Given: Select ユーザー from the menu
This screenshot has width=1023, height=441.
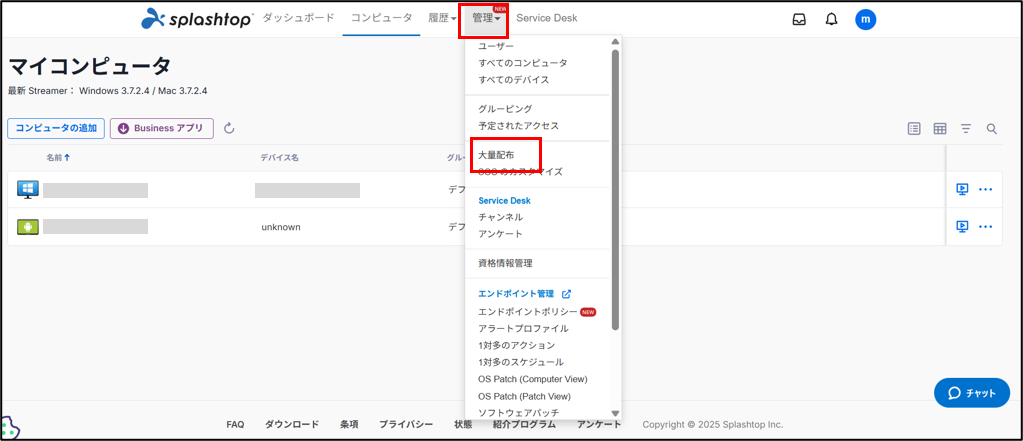Looking at the screenshot, I should coord(496,46).
